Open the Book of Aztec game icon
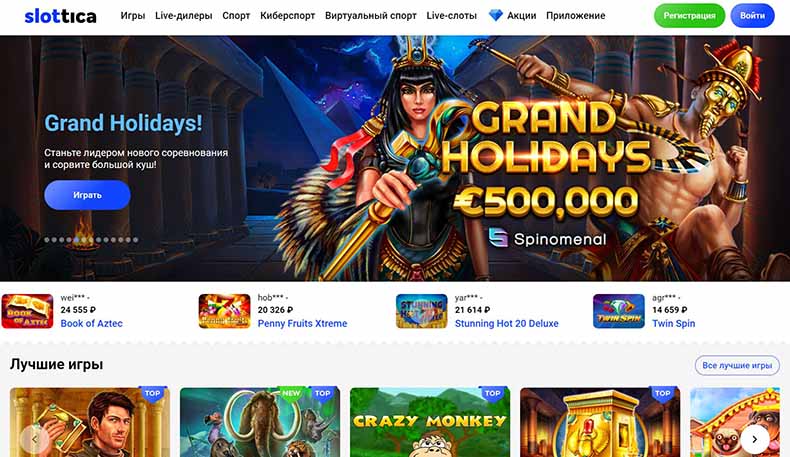Image resolution: width=790 pixels, height=457 pixels. coord(27,311)
